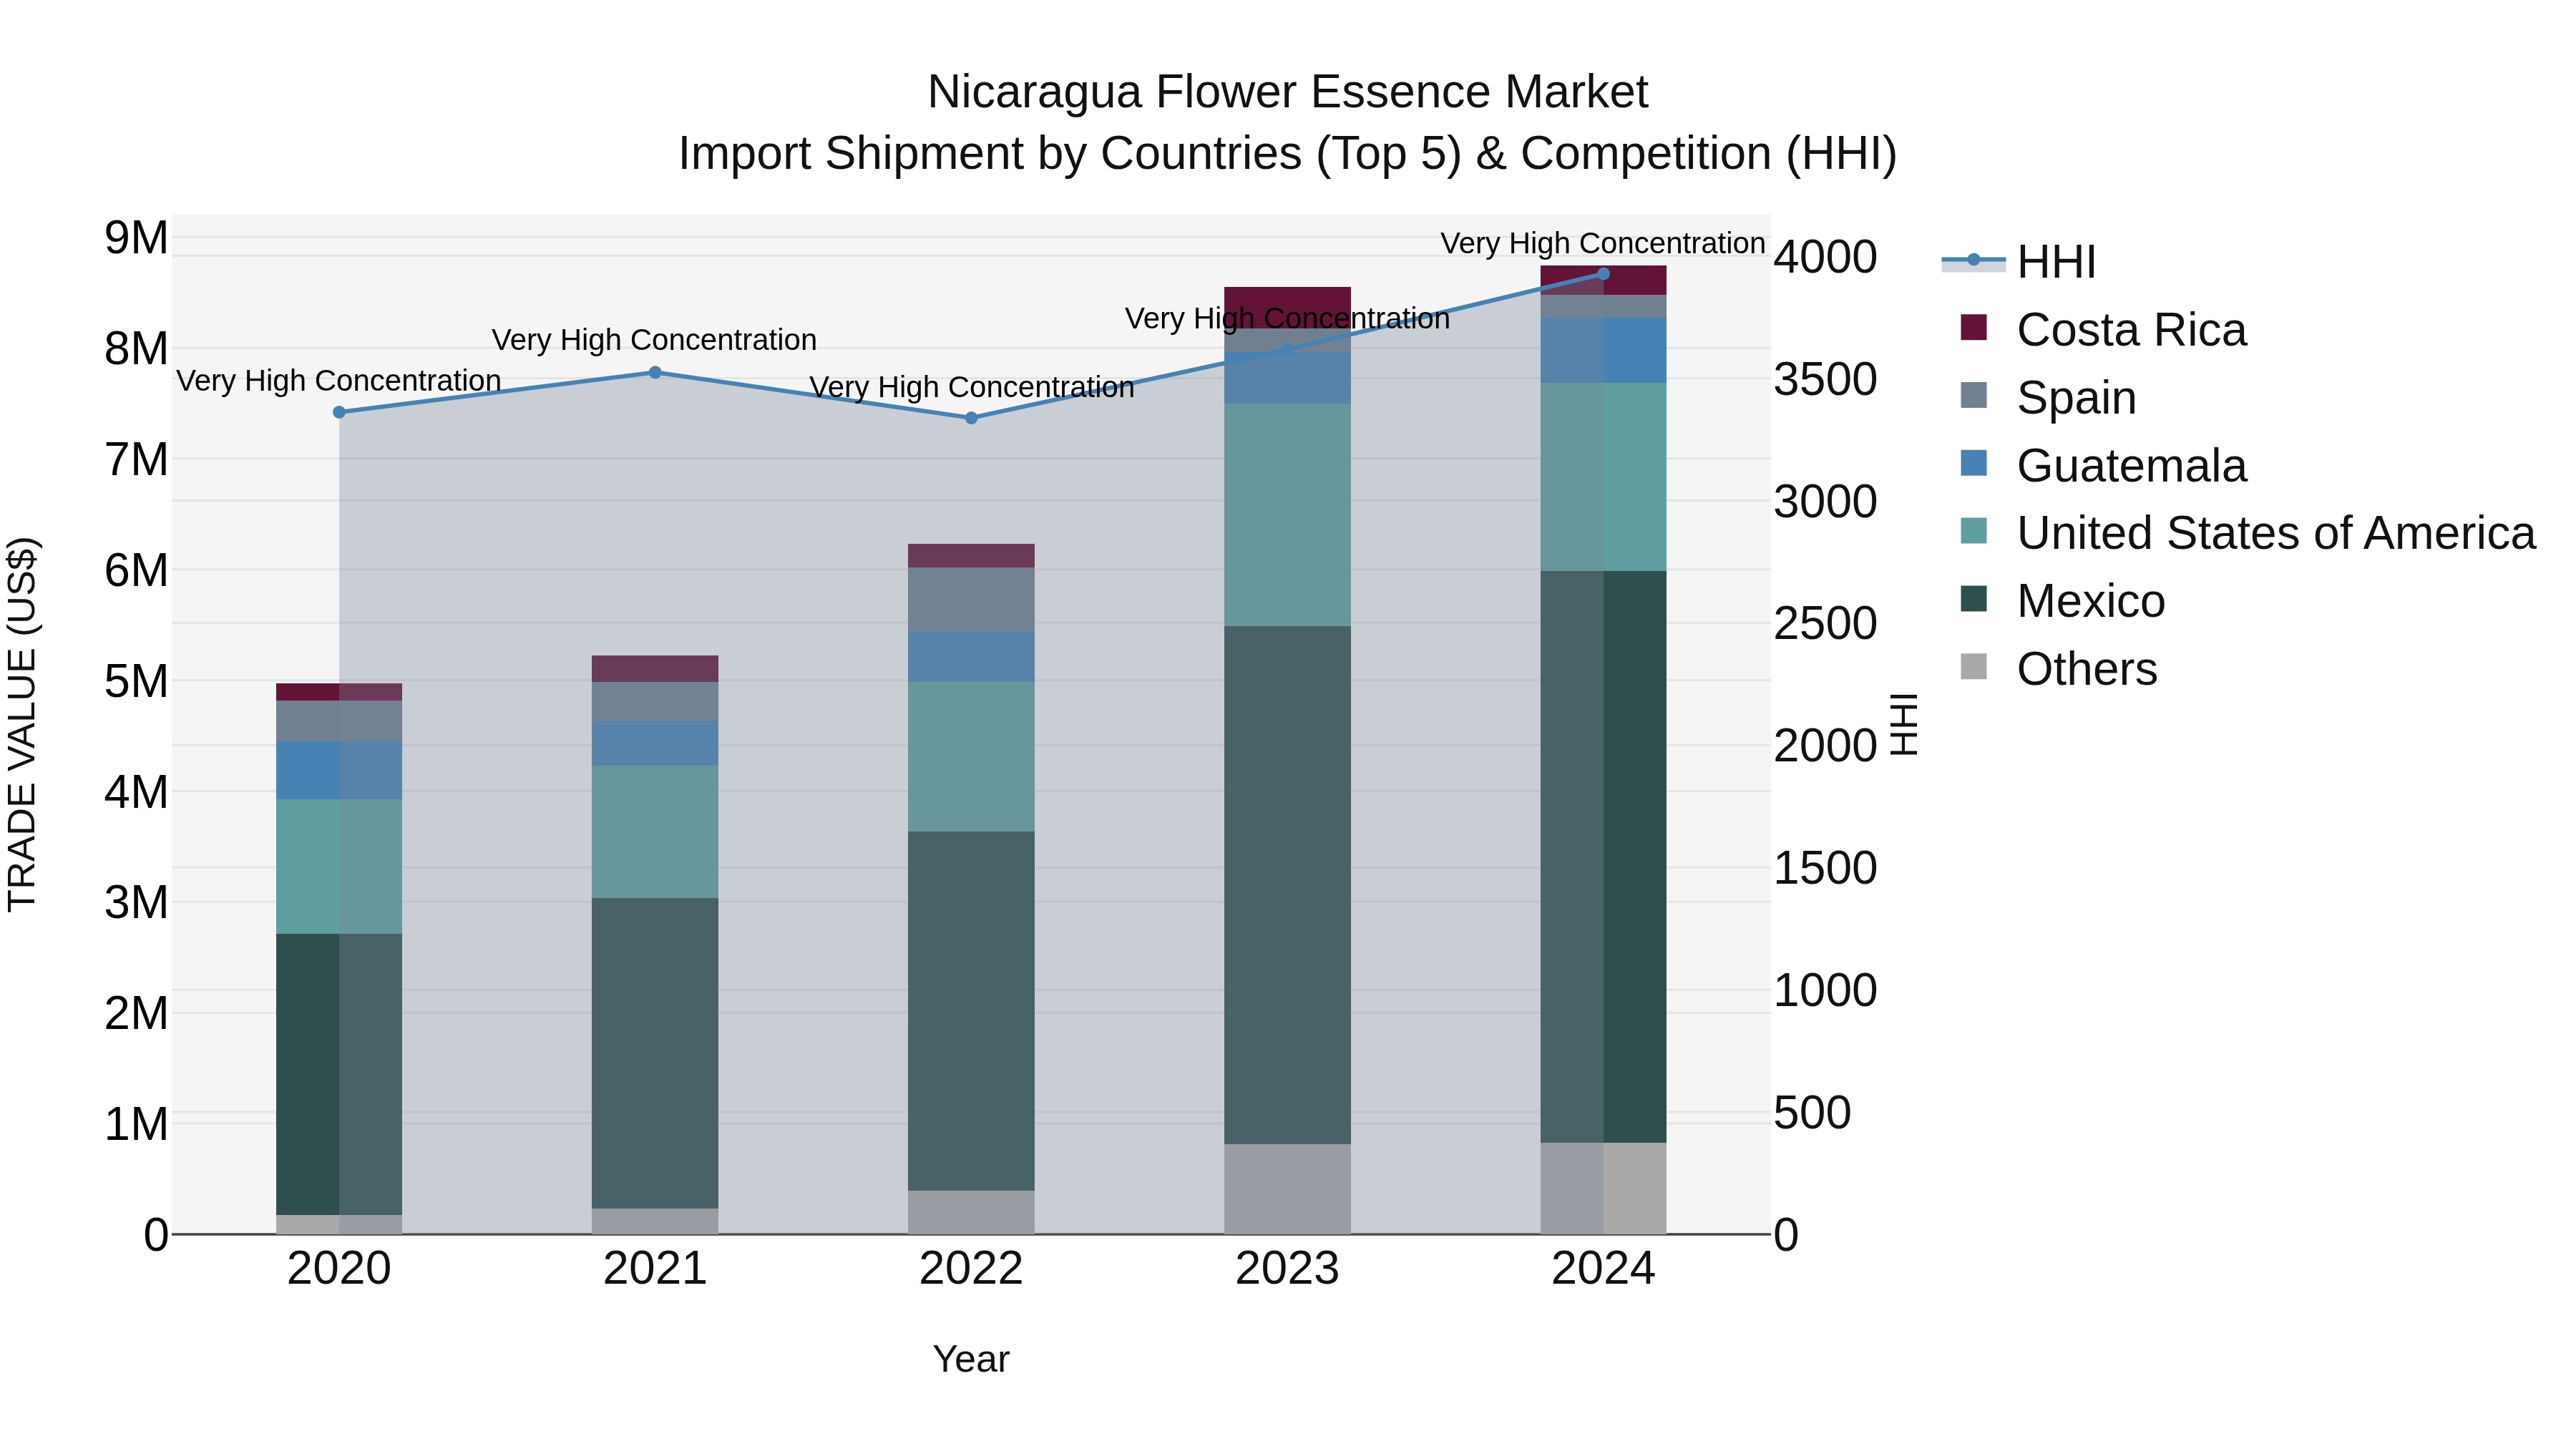The height and width of the screenshot is (1449, 2576).
Task: Click the Mexico segment of the 2021 bar
Action: coord(655,1053)
